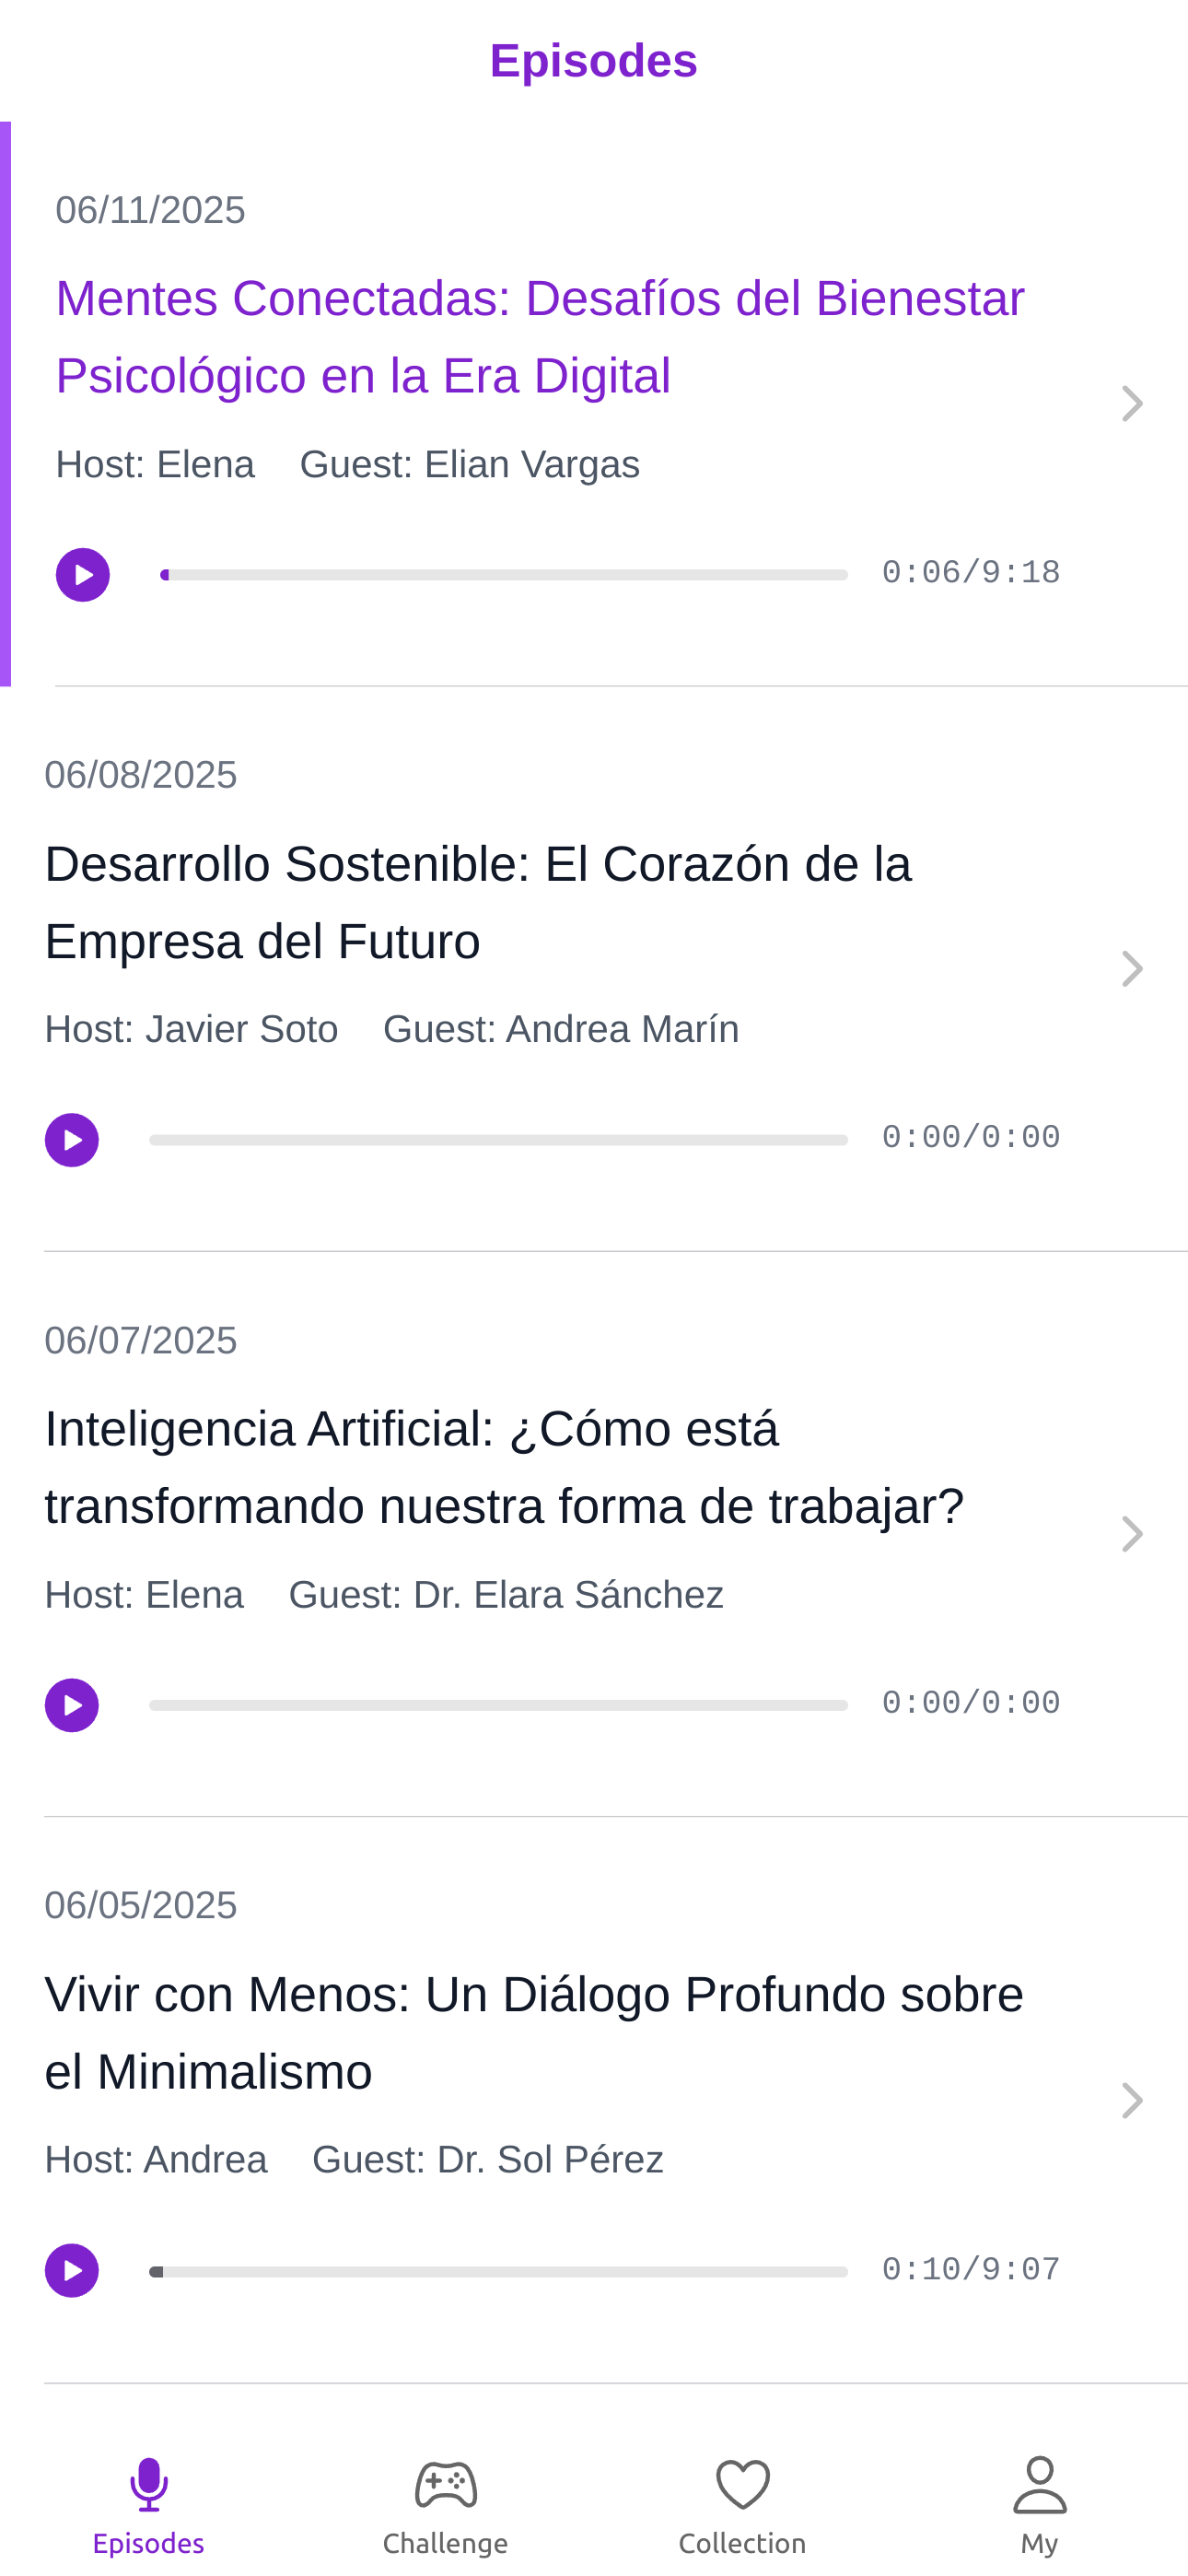Open the Inteligencia Artificial episode title

pyautogui.click(x=504, y=1467)
